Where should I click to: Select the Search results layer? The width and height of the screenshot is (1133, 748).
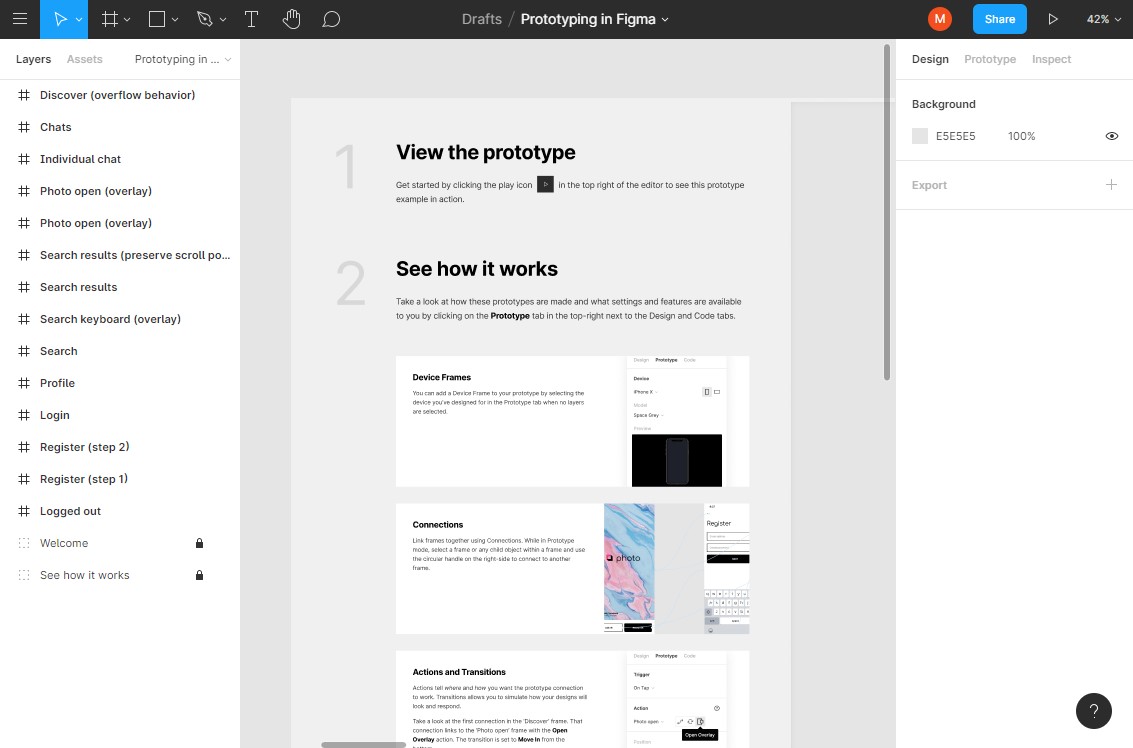119,287
